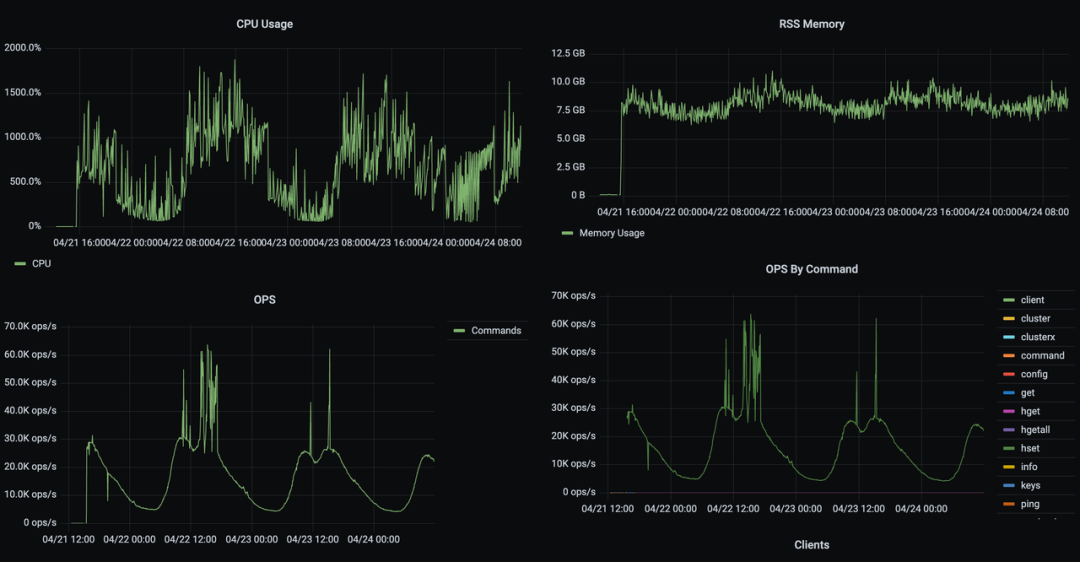Click 60.0K ops/s label in OPS panel

(30, 355)
